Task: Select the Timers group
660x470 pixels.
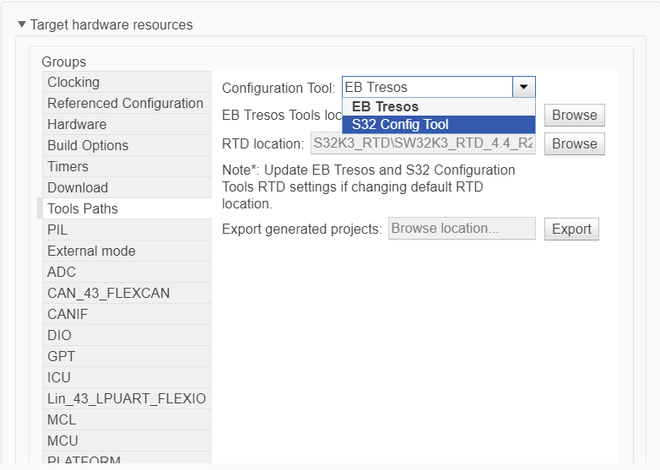Action: click(67, 166)
